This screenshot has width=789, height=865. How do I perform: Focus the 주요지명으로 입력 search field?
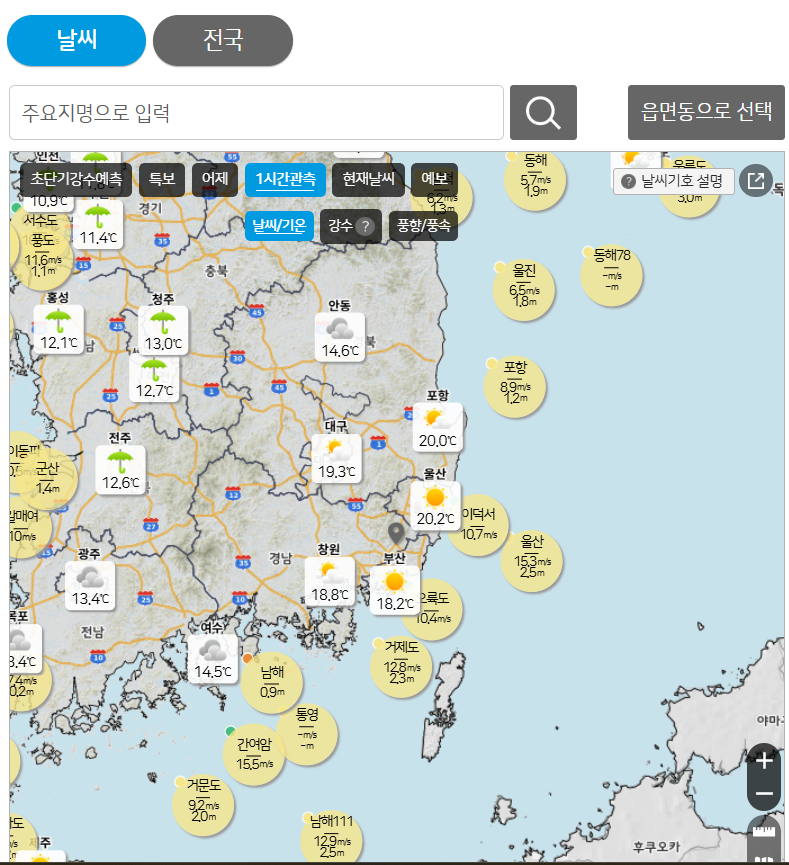point(256,113)
